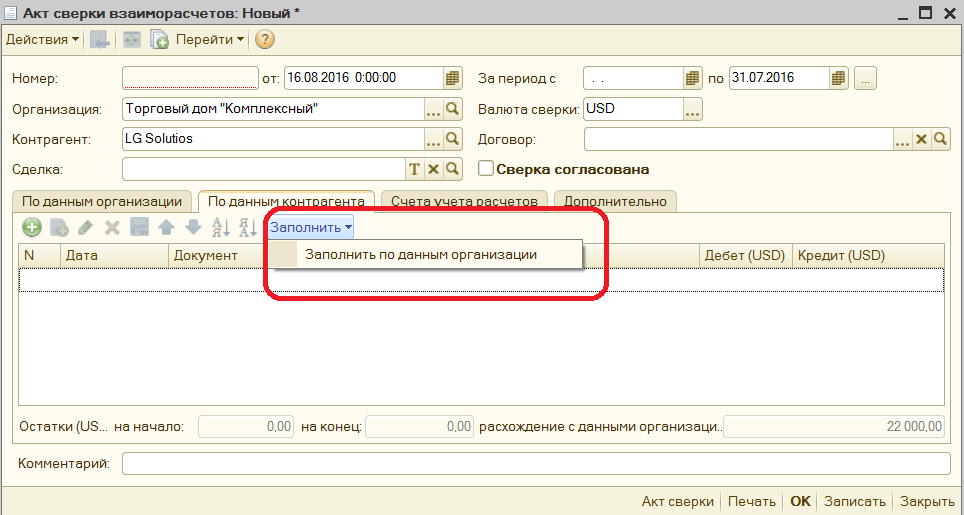Click the create-based-on document icon

coord(159,40)
